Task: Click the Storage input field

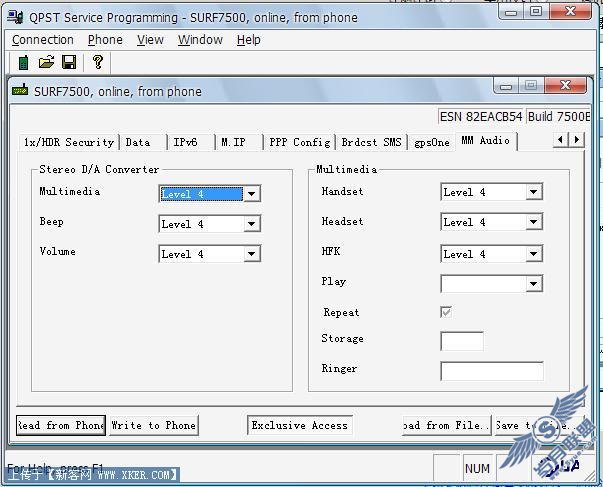Action: (x=462, y=341)
